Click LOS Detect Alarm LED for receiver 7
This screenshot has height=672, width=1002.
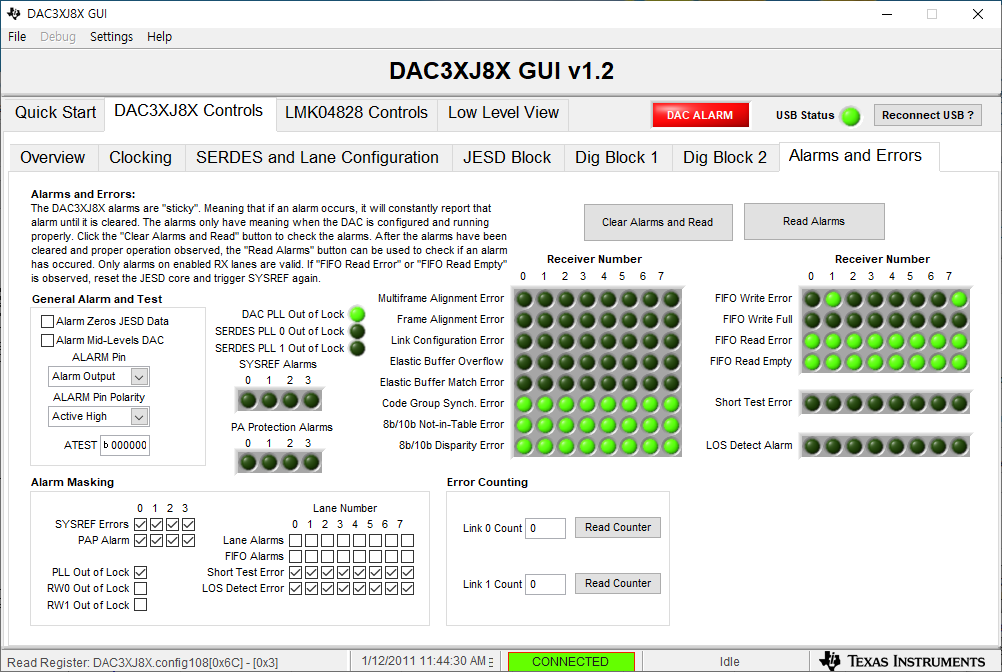[959, 446]
